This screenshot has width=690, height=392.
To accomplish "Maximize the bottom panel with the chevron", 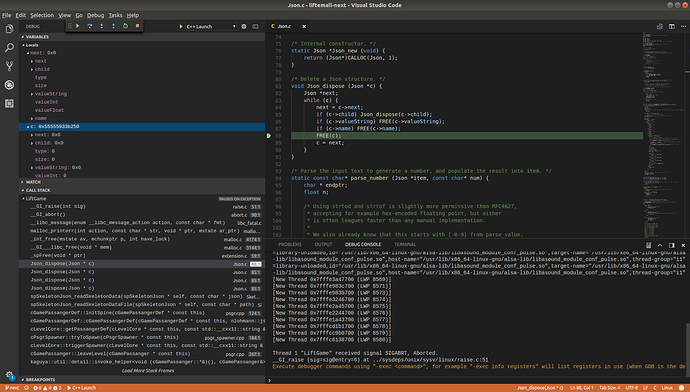I will pos(660,245).
